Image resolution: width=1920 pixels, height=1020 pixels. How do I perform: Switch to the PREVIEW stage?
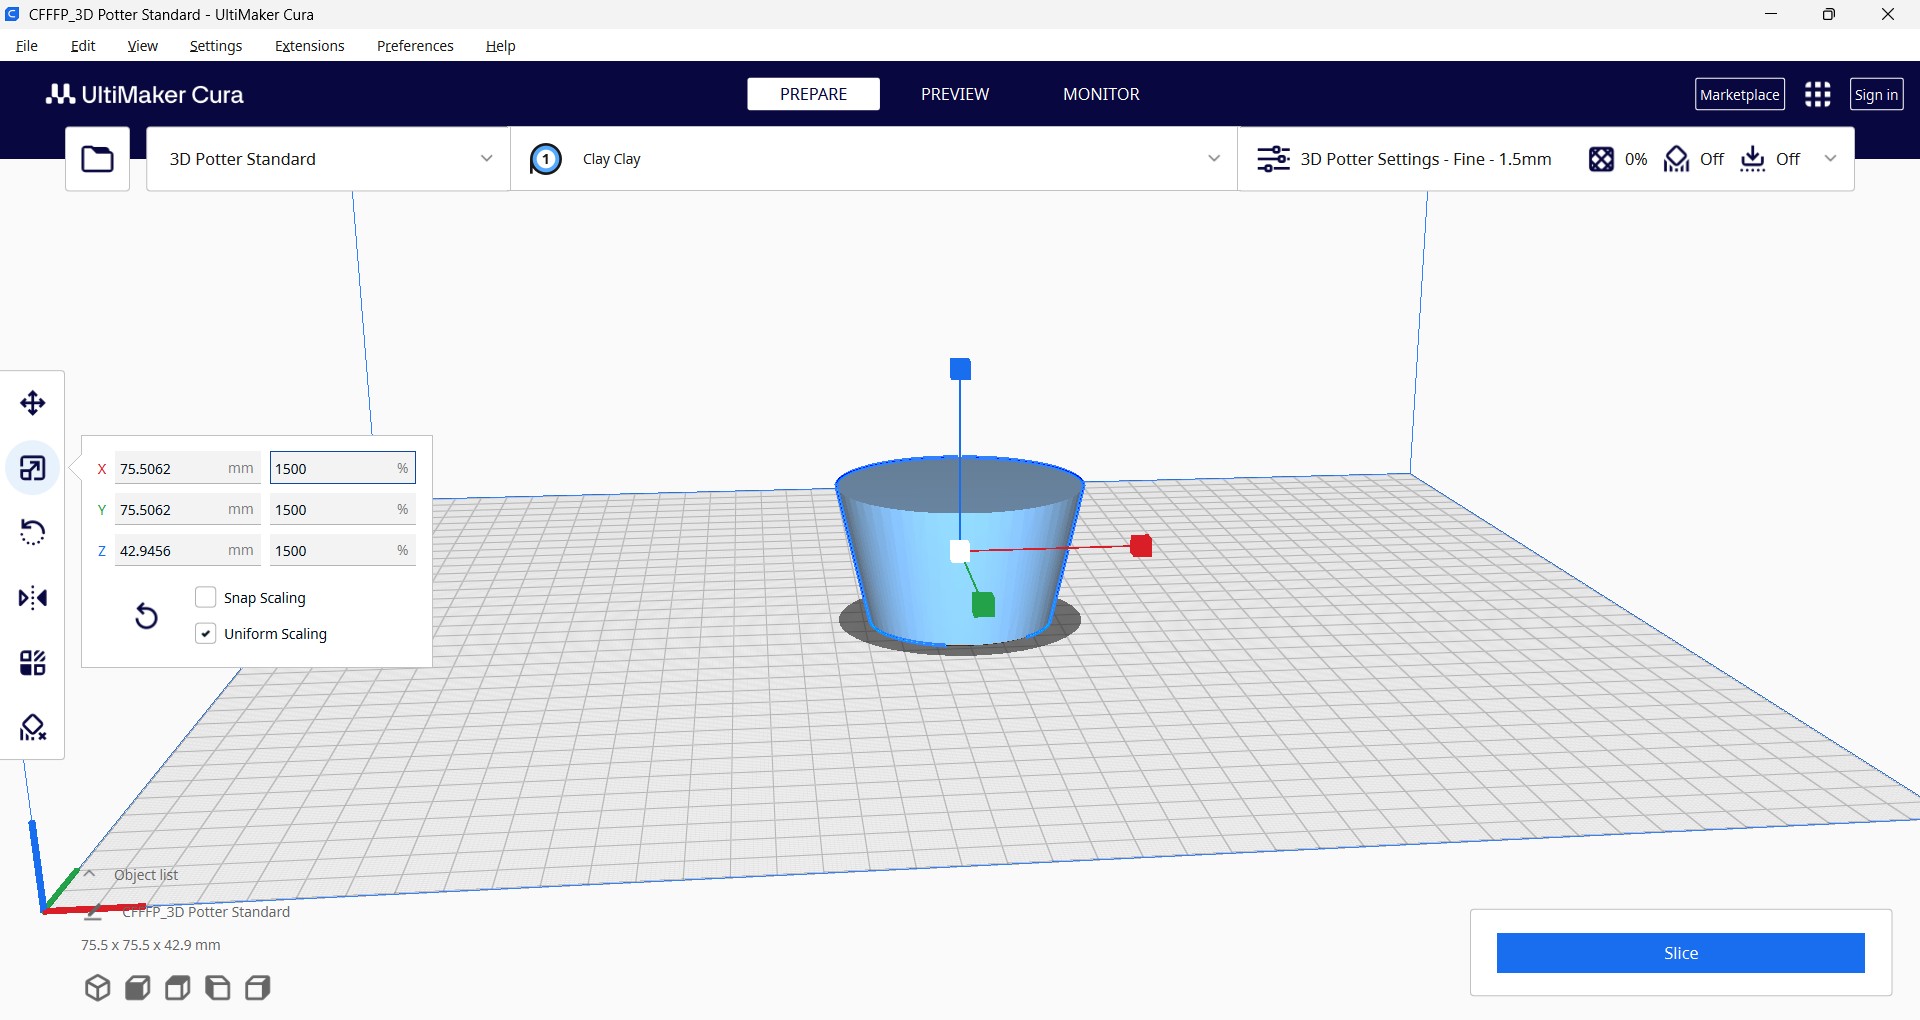955,94
